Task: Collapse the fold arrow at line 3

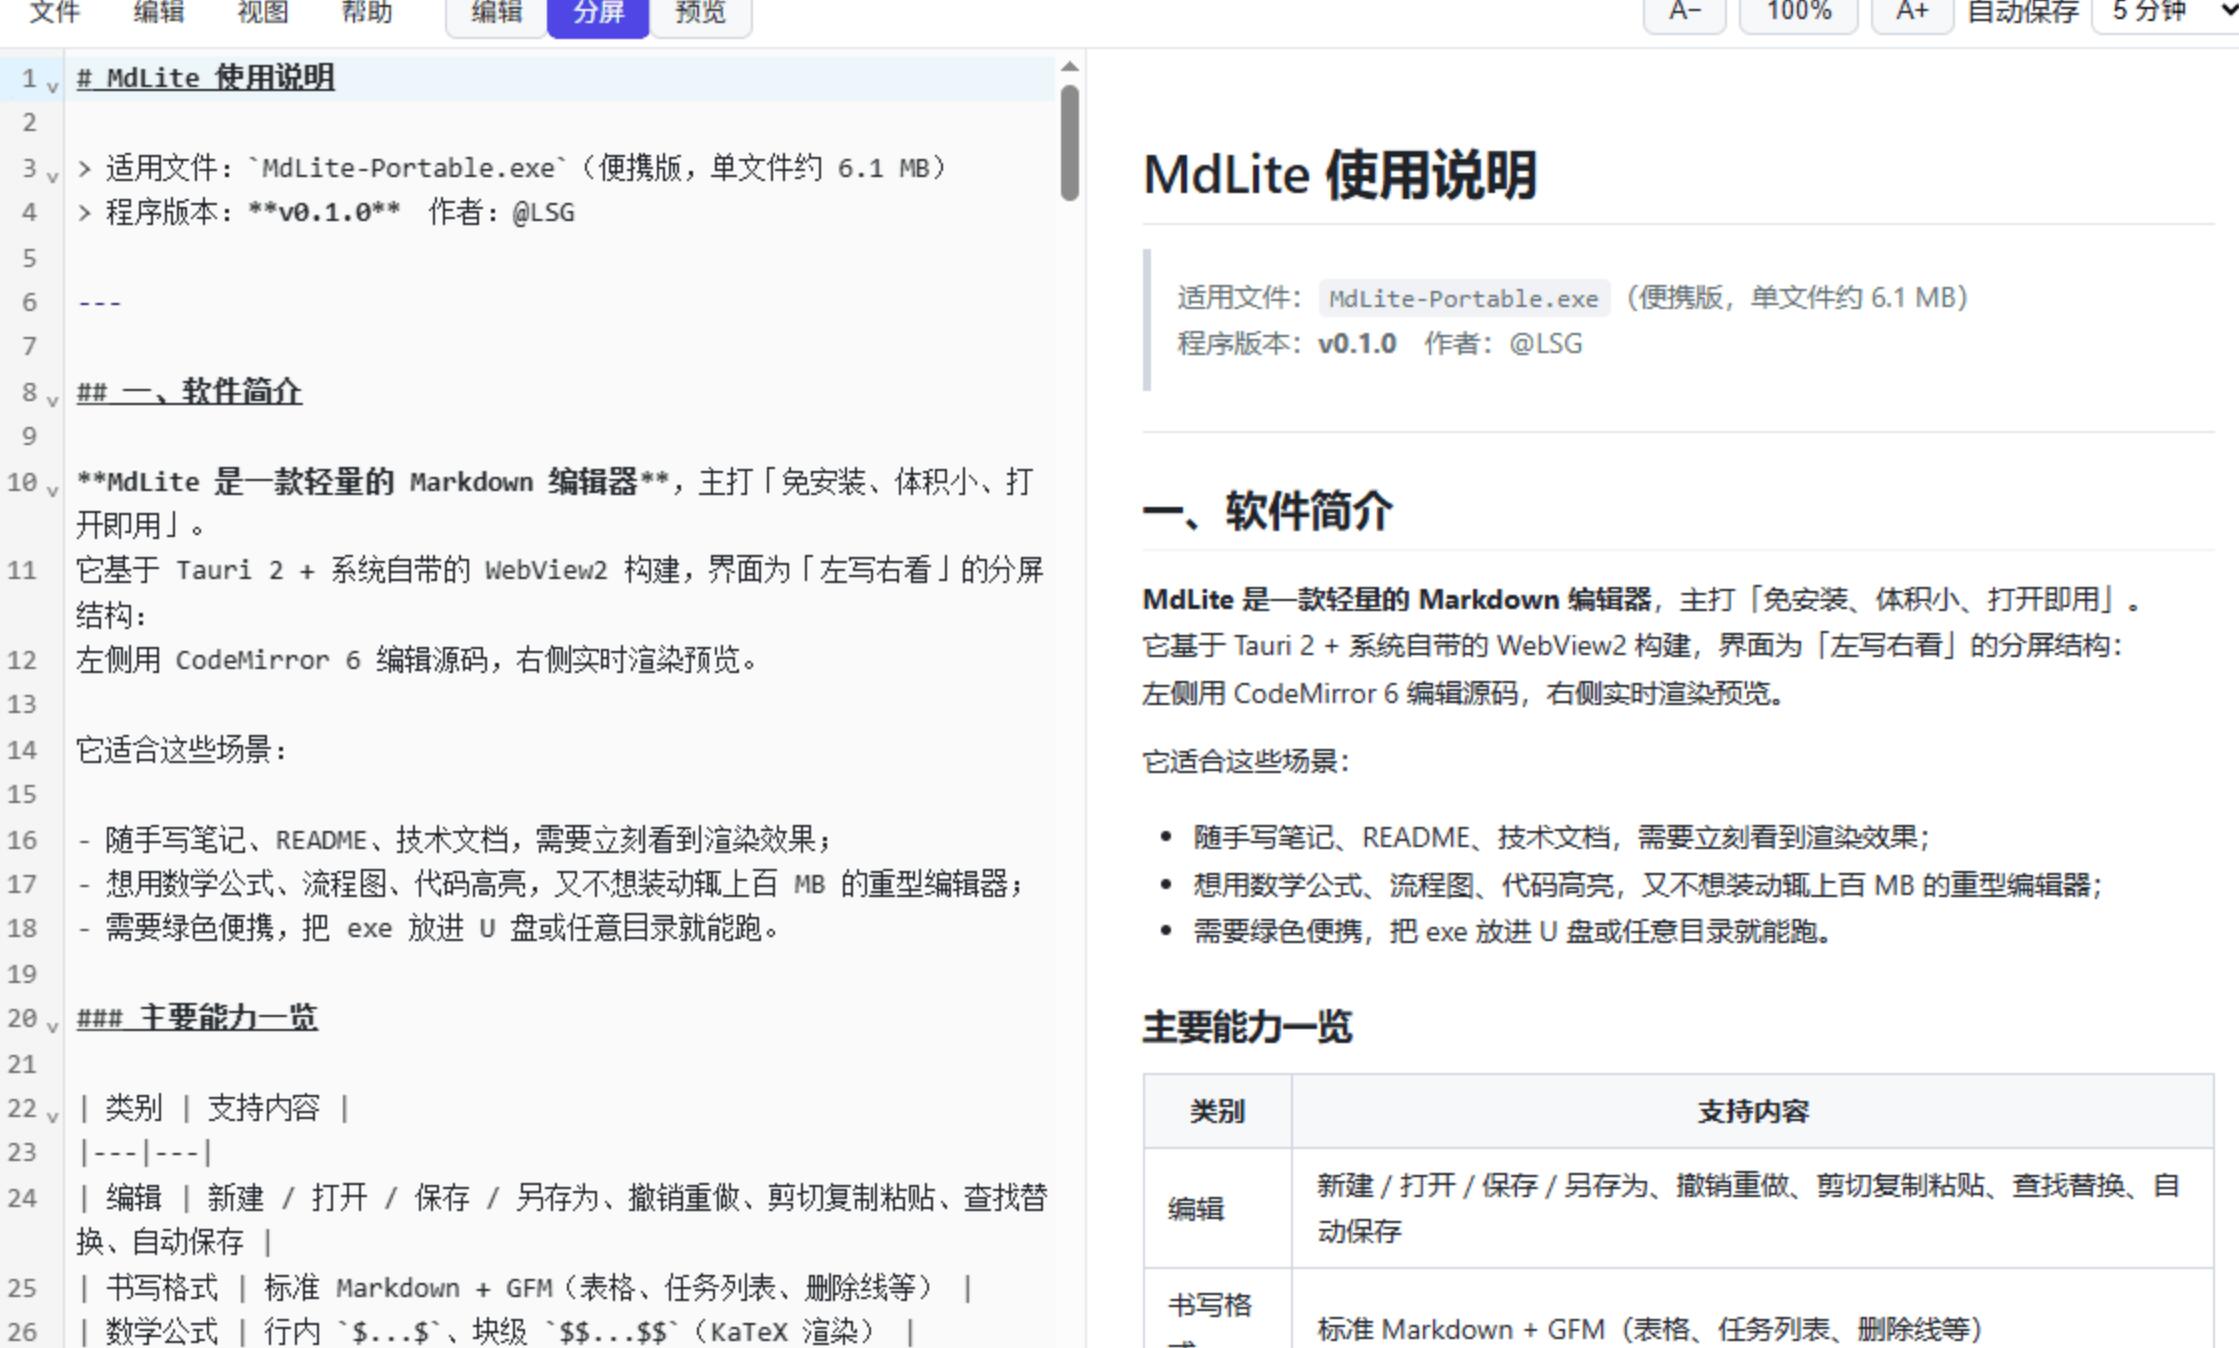Action: (x=53, y=176)
